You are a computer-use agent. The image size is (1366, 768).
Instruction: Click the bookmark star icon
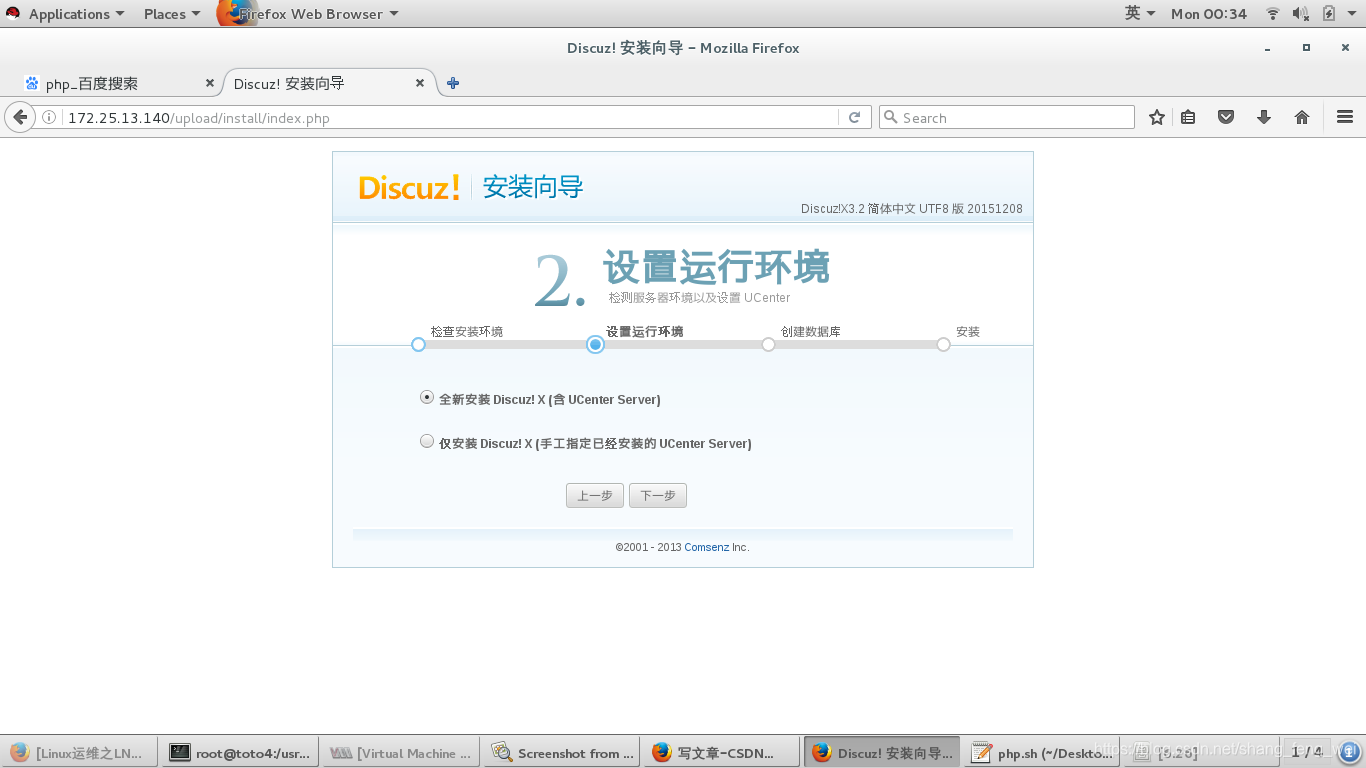tap(1157, 117)
